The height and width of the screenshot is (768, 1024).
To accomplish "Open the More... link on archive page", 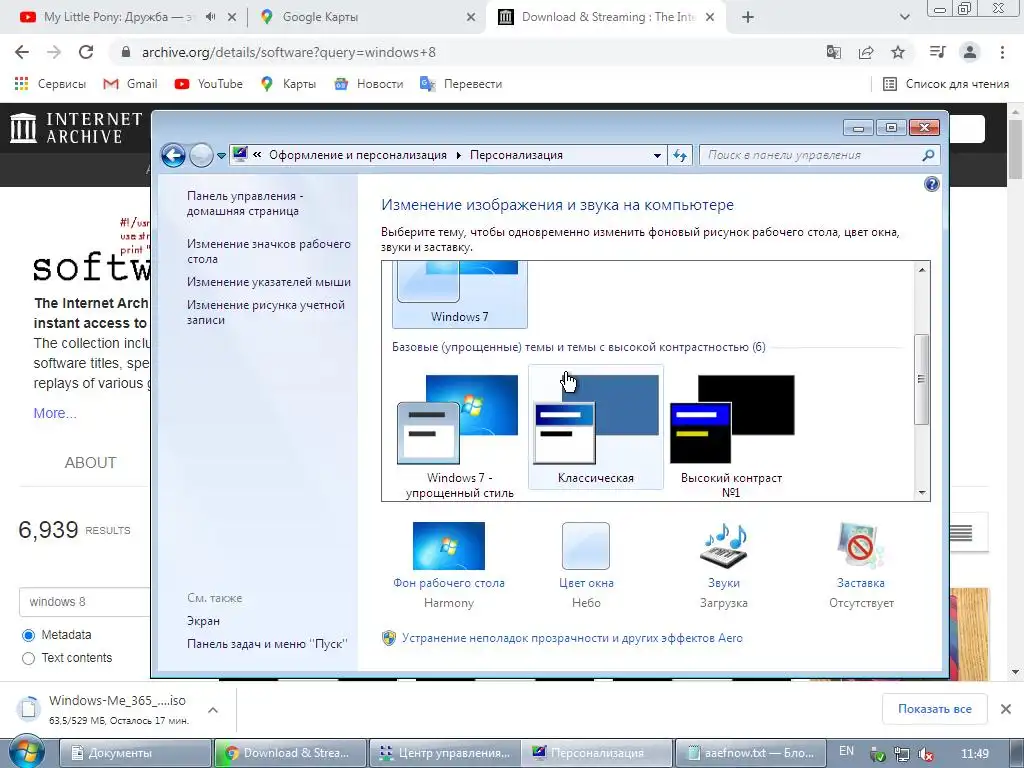I will coord(55,413).
